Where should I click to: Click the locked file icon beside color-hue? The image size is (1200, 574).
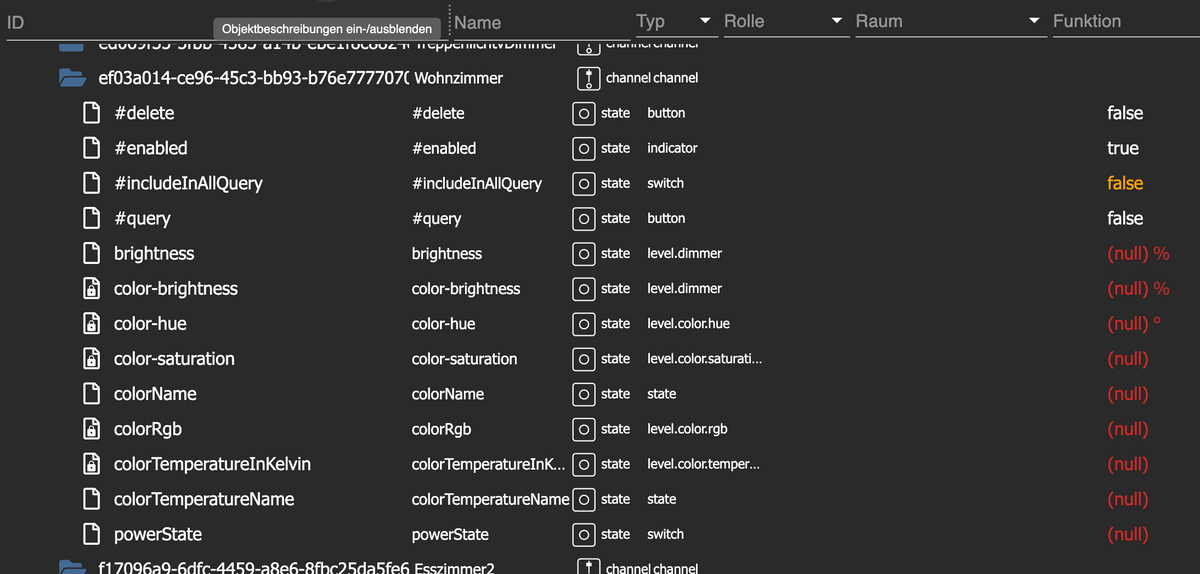point(90,324)
